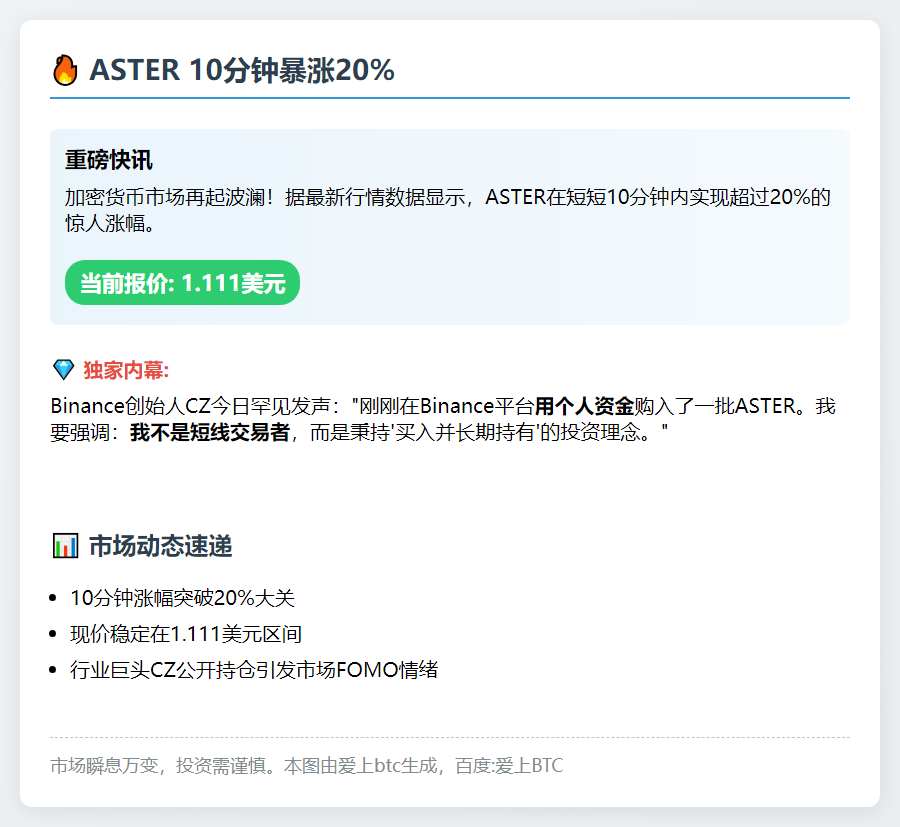
Task: Click the fire emoji next to the ASTER headline
Action: [x=65, y=70]
